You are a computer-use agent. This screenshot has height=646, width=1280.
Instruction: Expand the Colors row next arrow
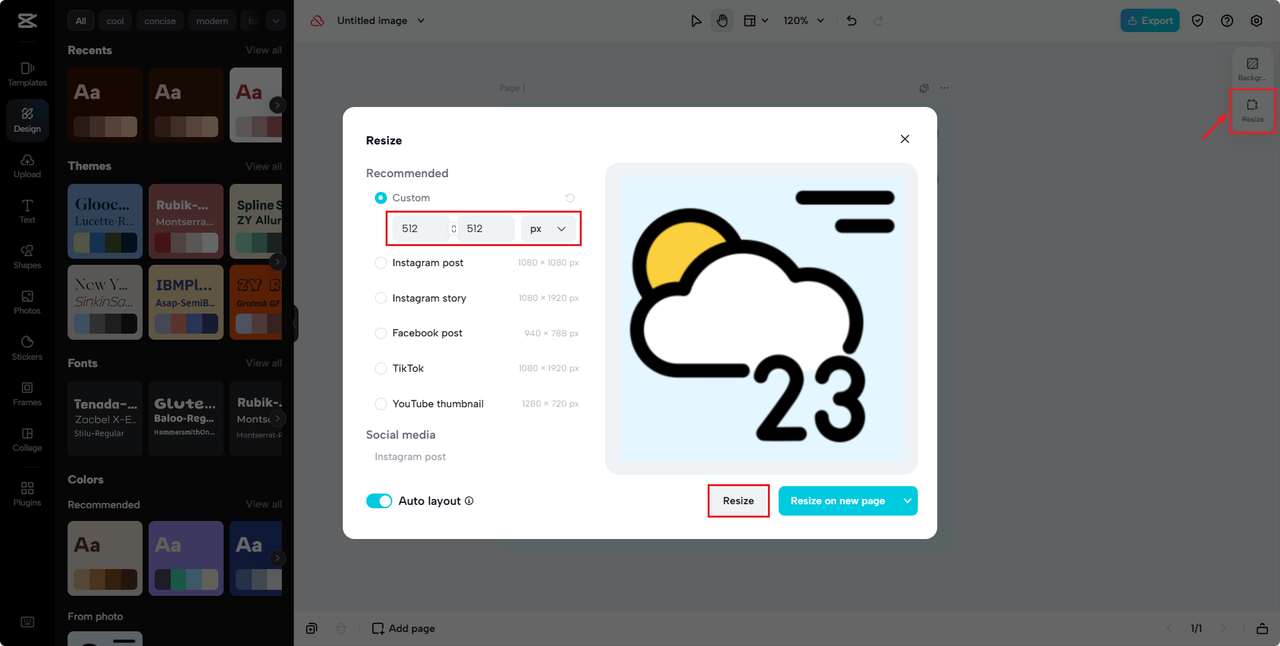(x=277, y=558)
